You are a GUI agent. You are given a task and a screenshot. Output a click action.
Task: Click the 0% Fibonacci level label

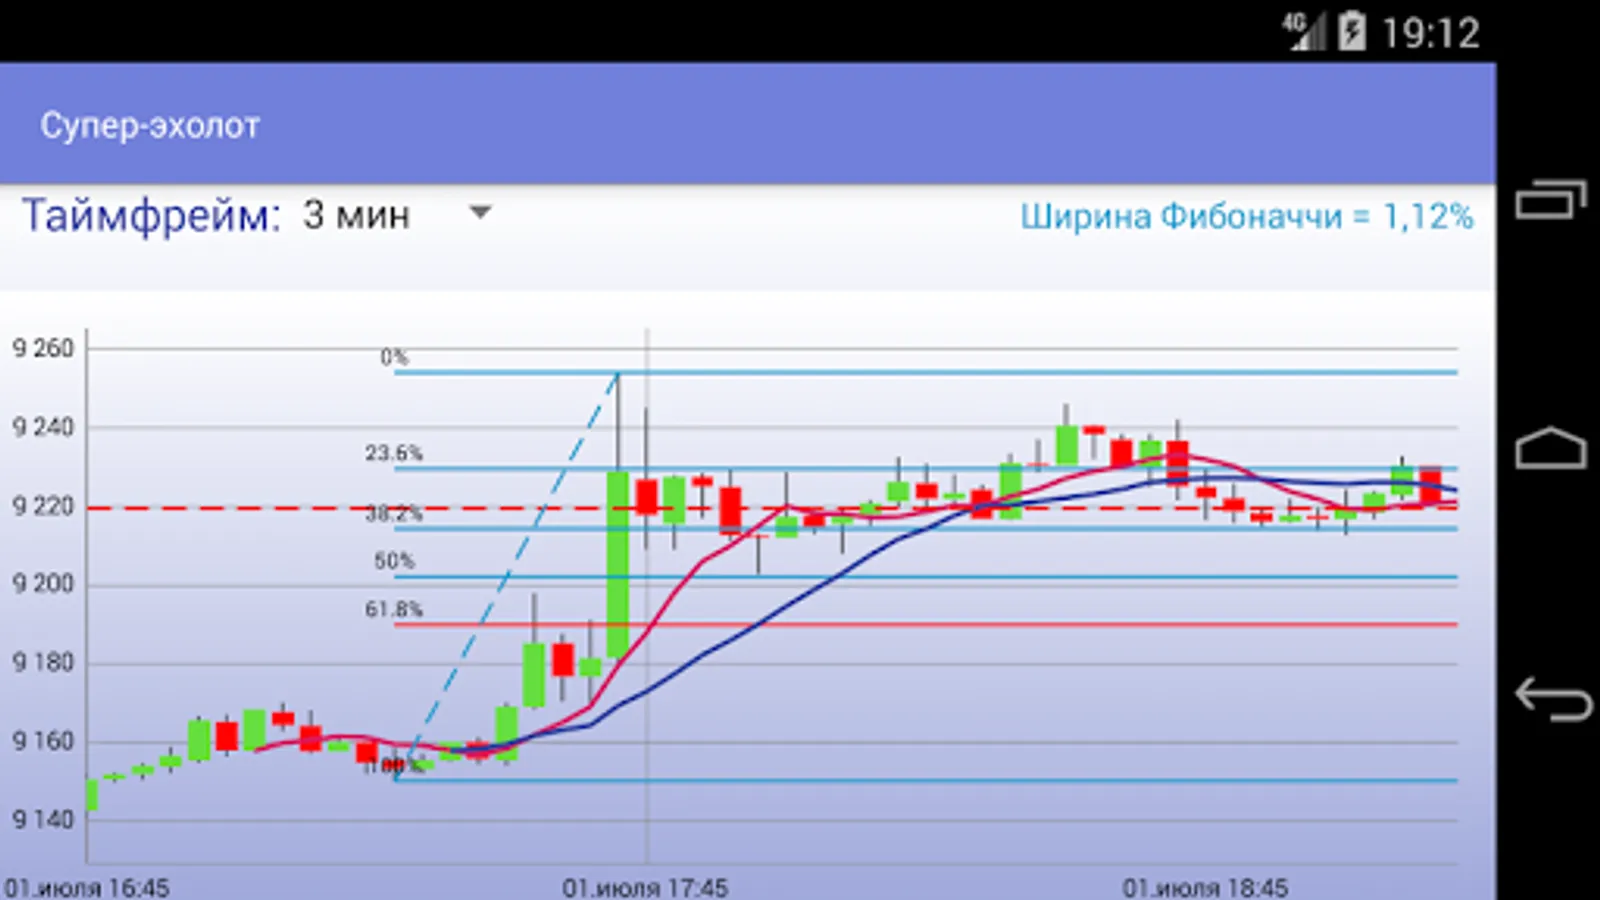click(x=394, y=357)
